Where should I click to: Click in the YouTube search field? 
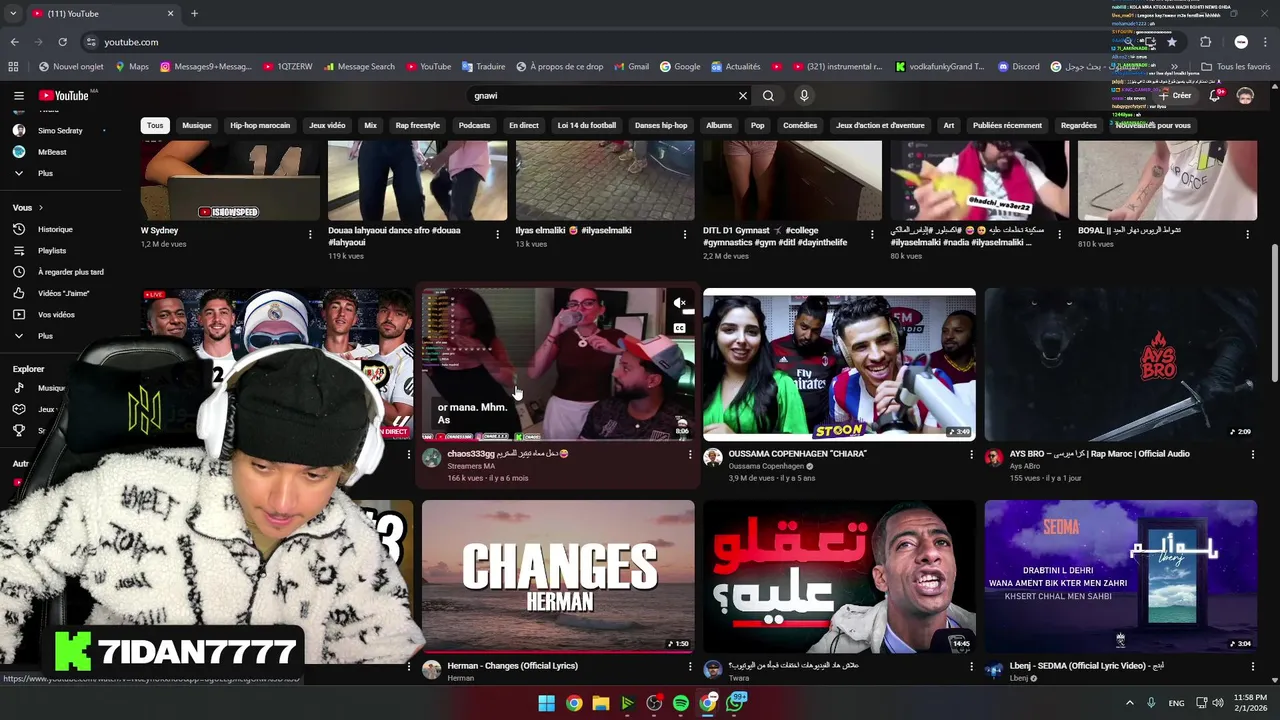click(600, 96)
